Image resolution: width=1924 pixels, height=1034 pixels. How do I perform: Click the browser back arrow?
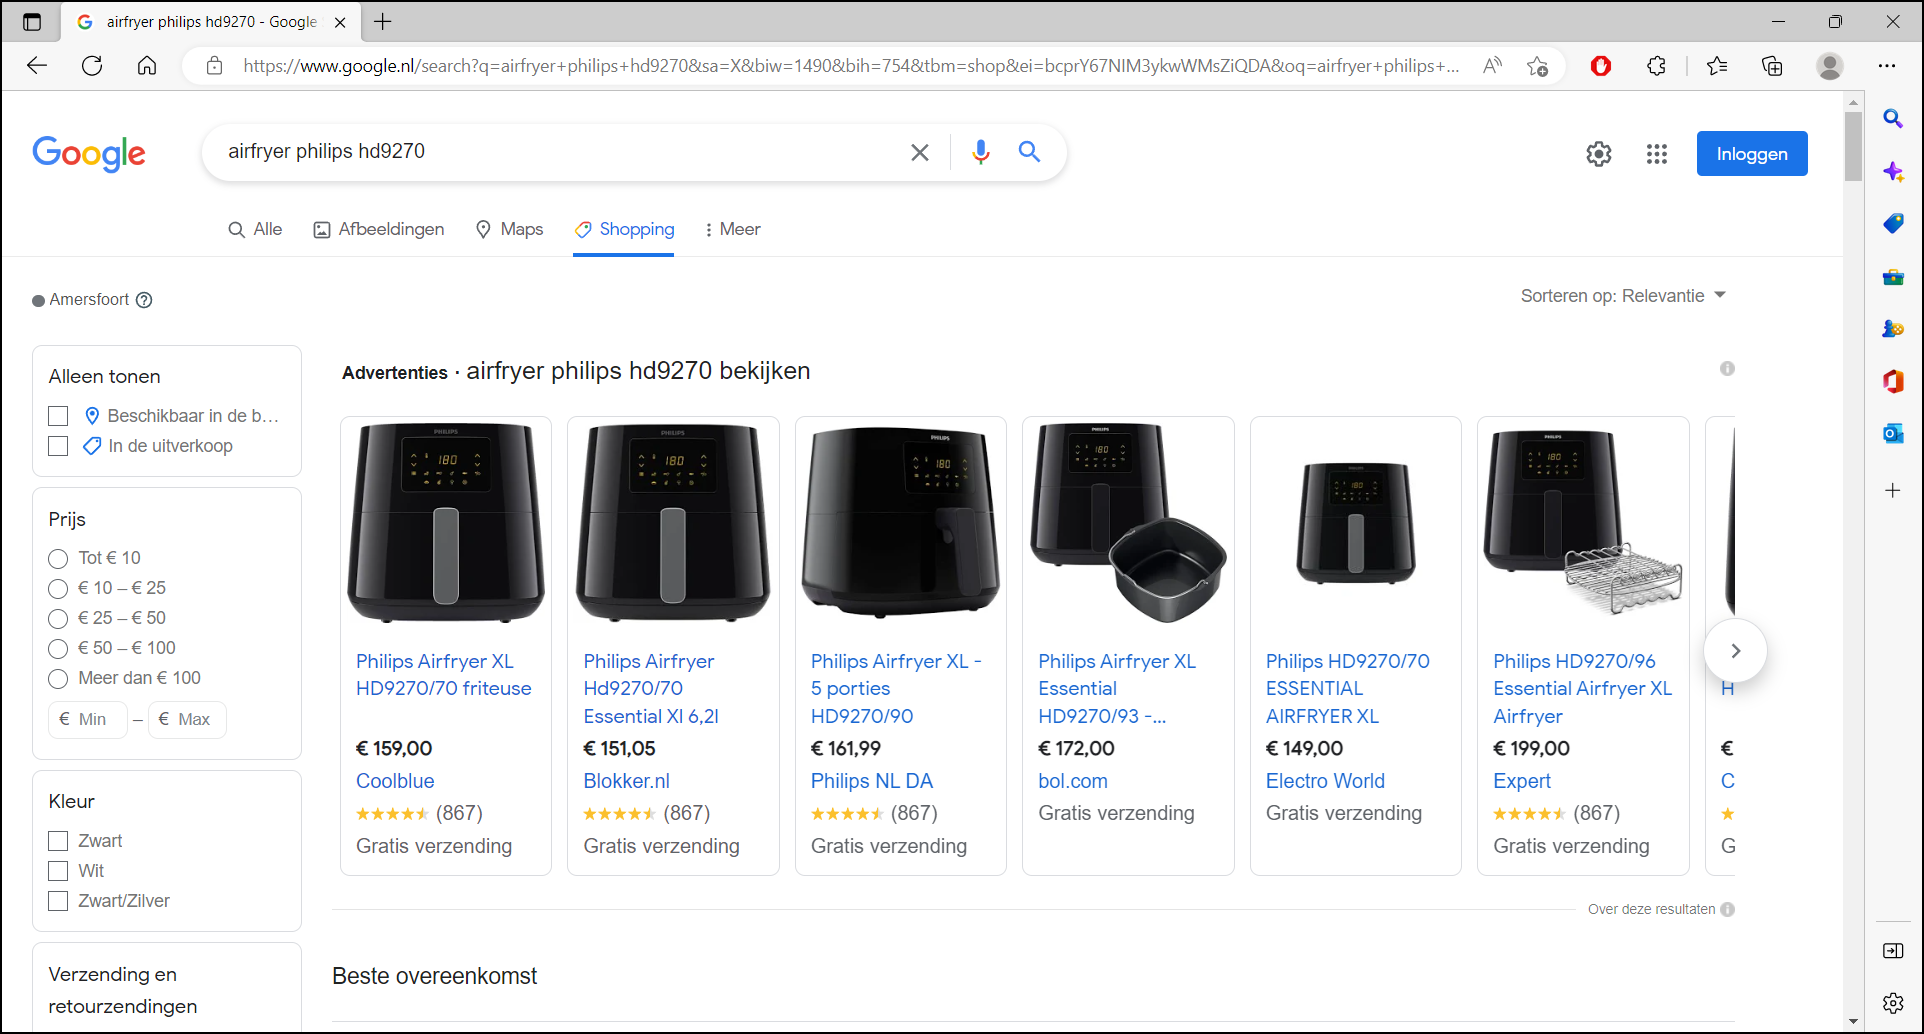pos(37,66)
